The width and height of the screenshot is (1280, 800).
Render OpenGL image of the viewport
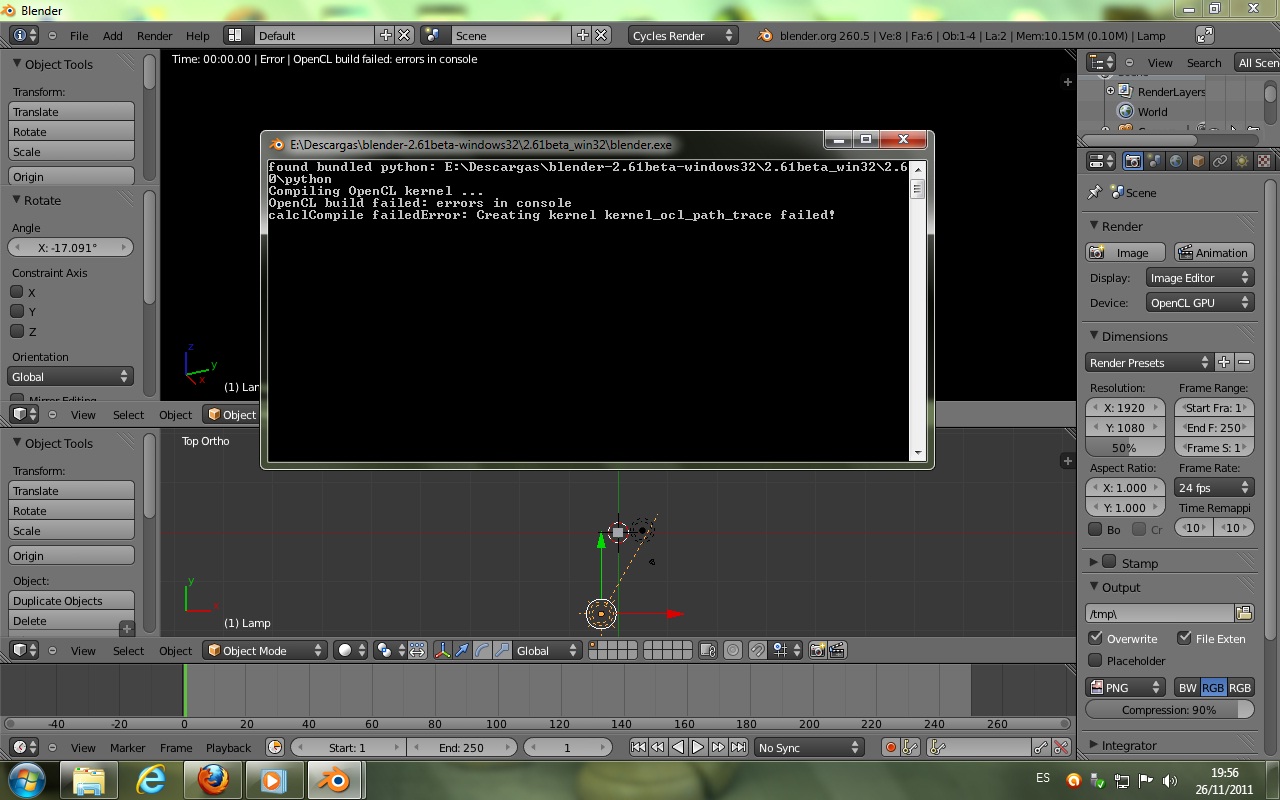(x=817, y=650)
